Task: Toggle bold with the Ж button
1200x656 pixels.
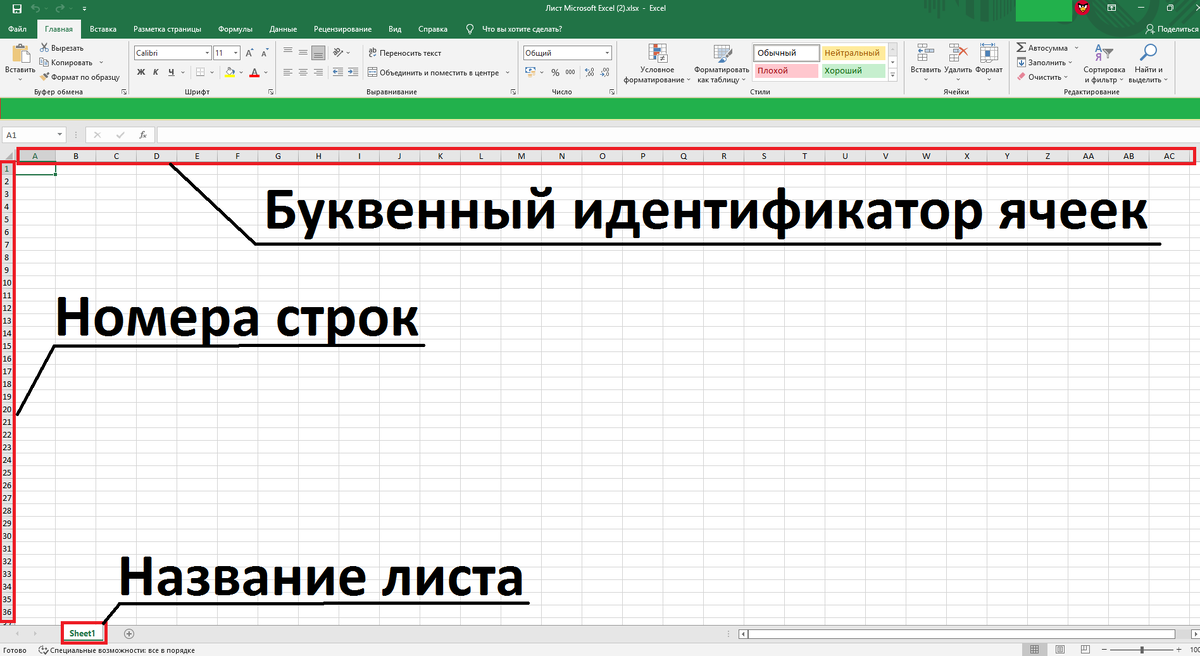Action: 141,72
